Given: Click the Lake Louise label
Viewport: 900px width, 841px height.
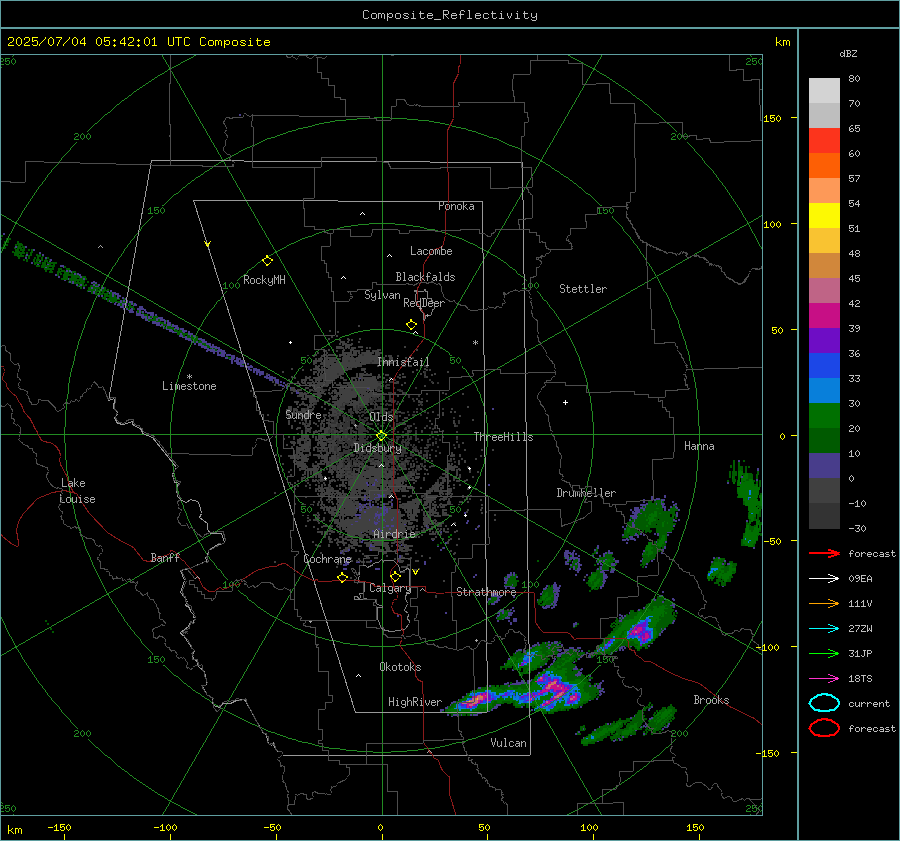Looking at the screenshot, I should coord(77,491).
